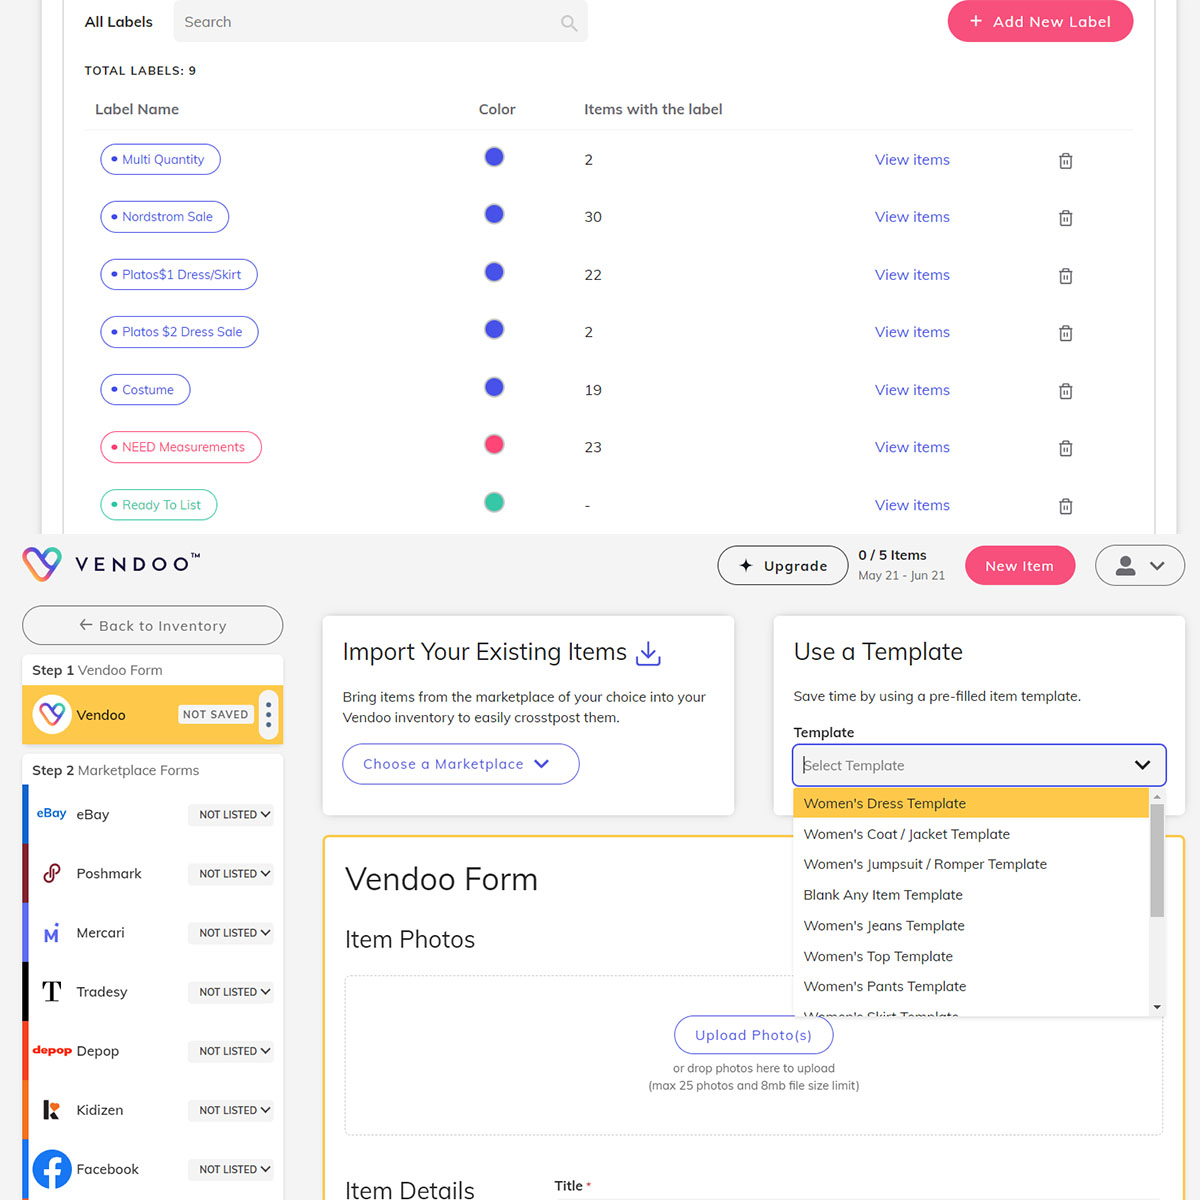Image resolution: width=1200 pixels, height=1200 pixels.
Task: Delete the Ready To List label
Action: 1066,506
